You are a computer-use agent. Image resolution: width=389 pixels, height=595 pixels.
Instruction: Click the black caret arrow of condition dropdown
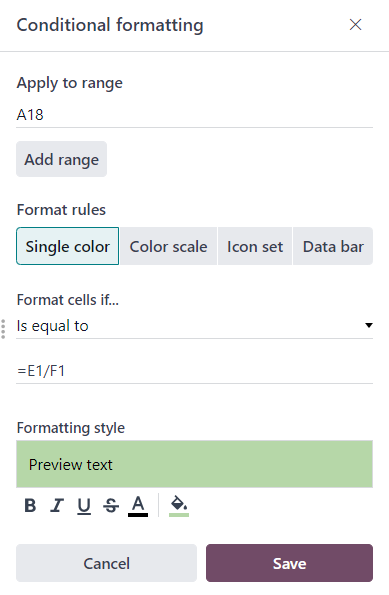coord(369,325)
